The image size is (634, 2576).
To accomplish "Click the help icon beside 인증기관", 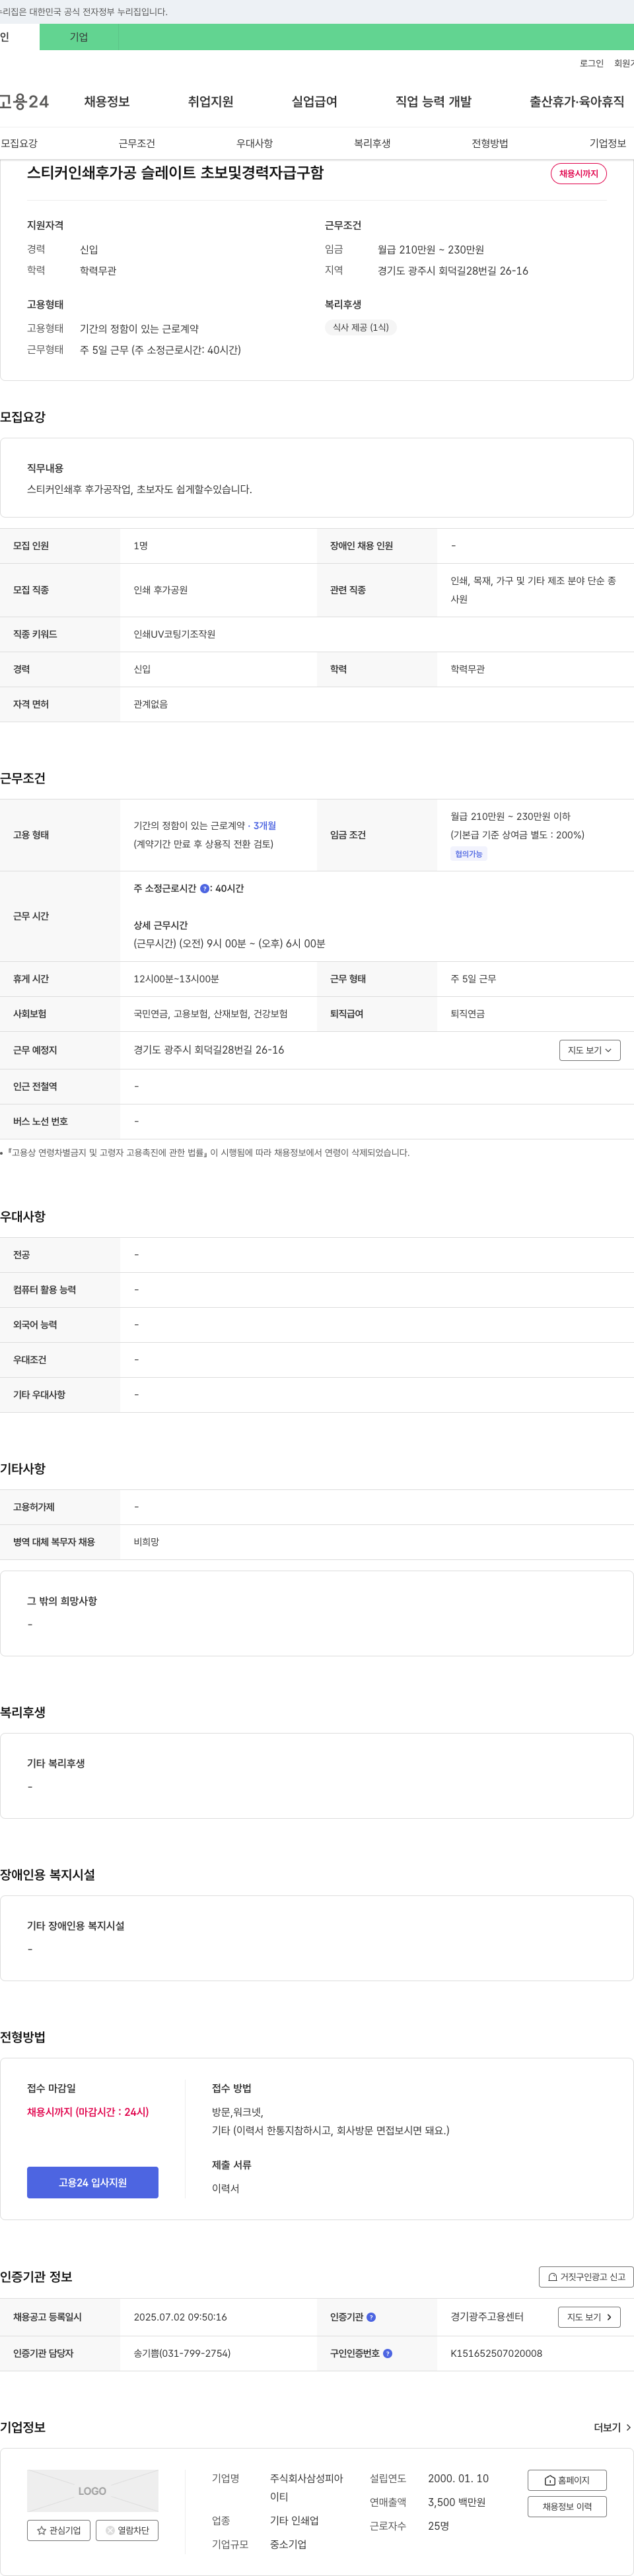I will click(371, 2317).
